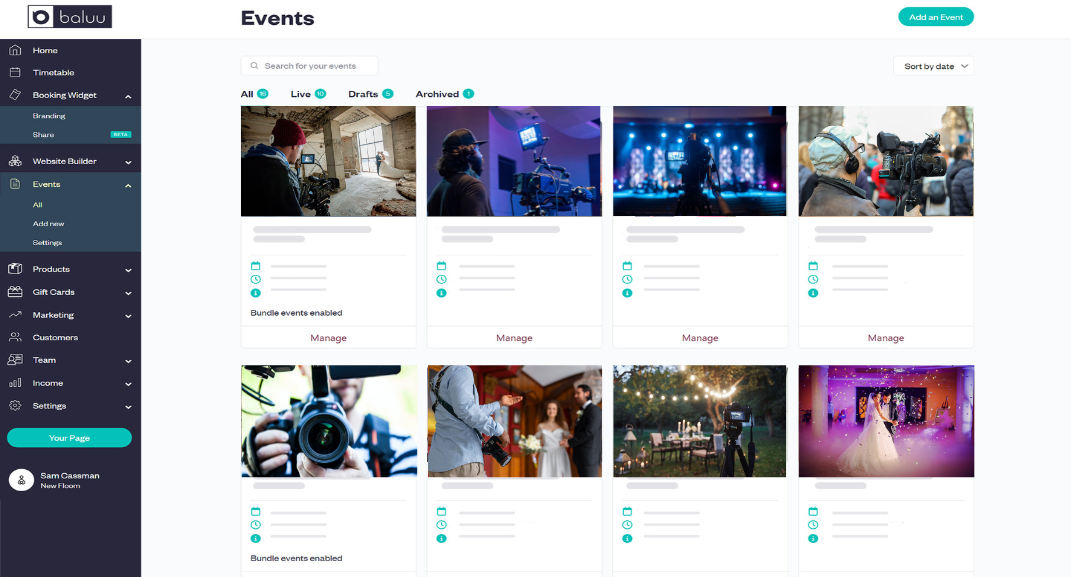Click the Marketing trend-line icon
Image resolution: width=1073 pixels, height=577 pixels.
coord(15,315)
